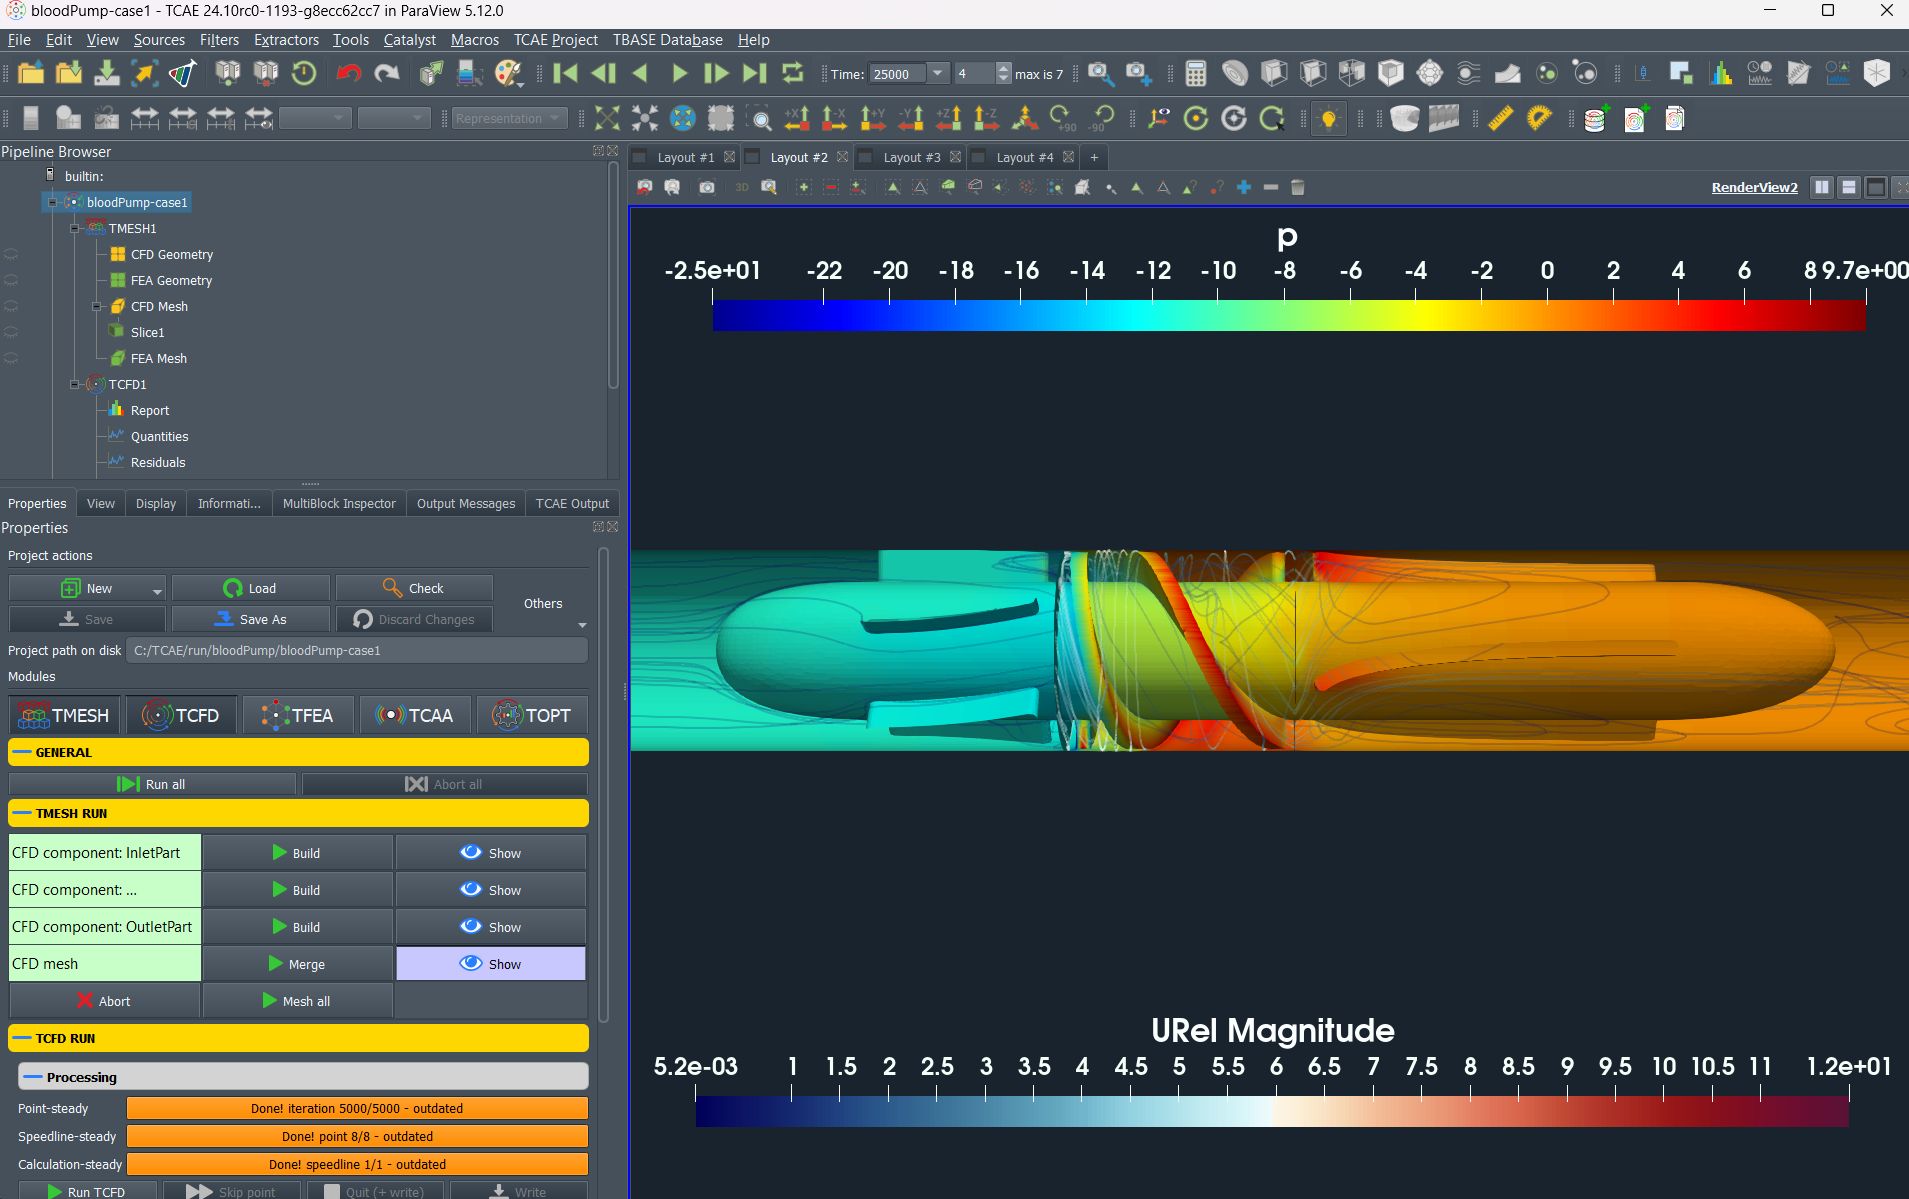
Task: Click the light bulb lighting icon
Action: (1328, 119)
